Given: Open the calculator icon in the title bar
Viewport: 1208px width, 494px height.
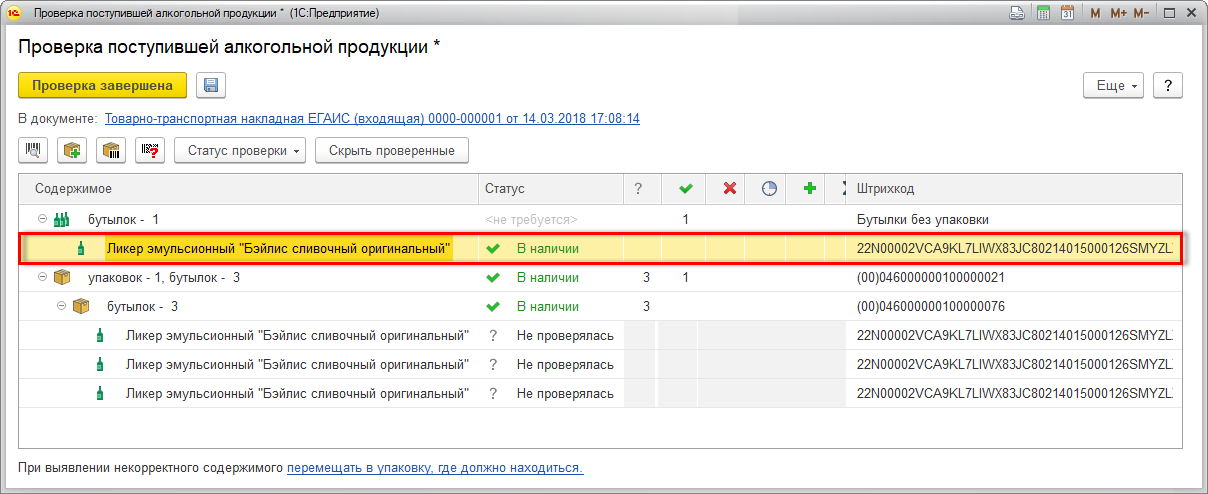Looking at the screenshot, I should 1043,13.
